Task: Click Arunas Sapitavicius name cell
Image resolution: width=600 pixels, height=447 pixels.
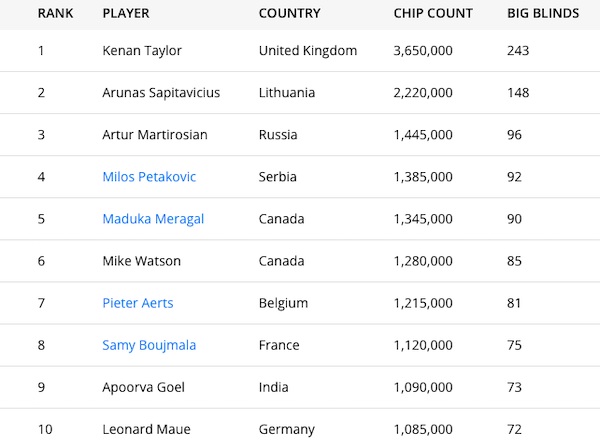Action: (161, 93)
